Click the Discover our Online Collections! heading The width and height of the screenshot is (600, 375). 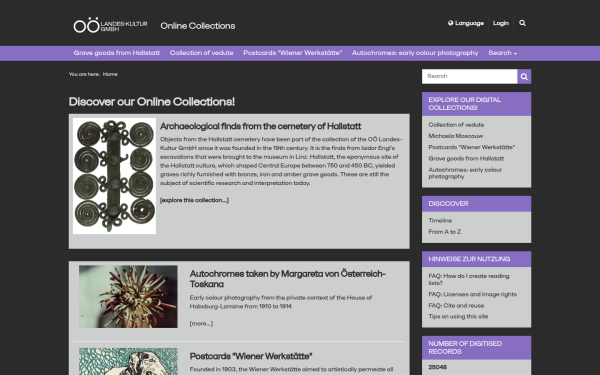pos(152,102)
